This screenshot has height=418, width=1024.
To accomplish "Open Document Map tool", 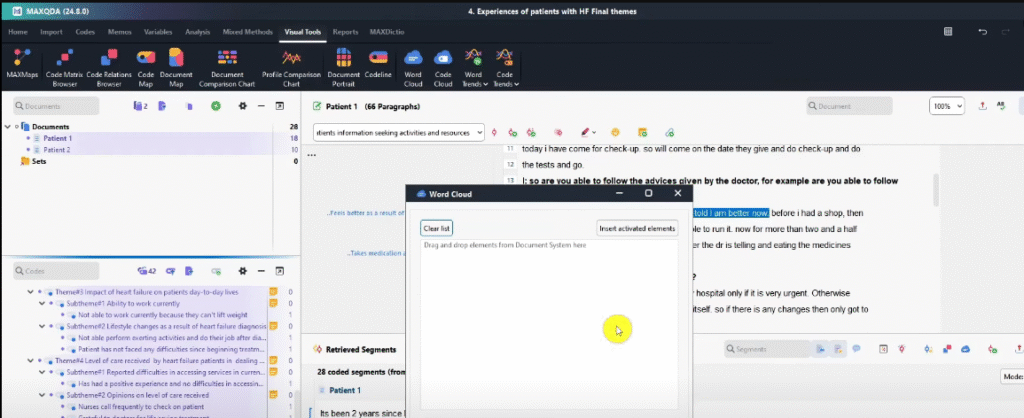I will (x=176, y=67).
